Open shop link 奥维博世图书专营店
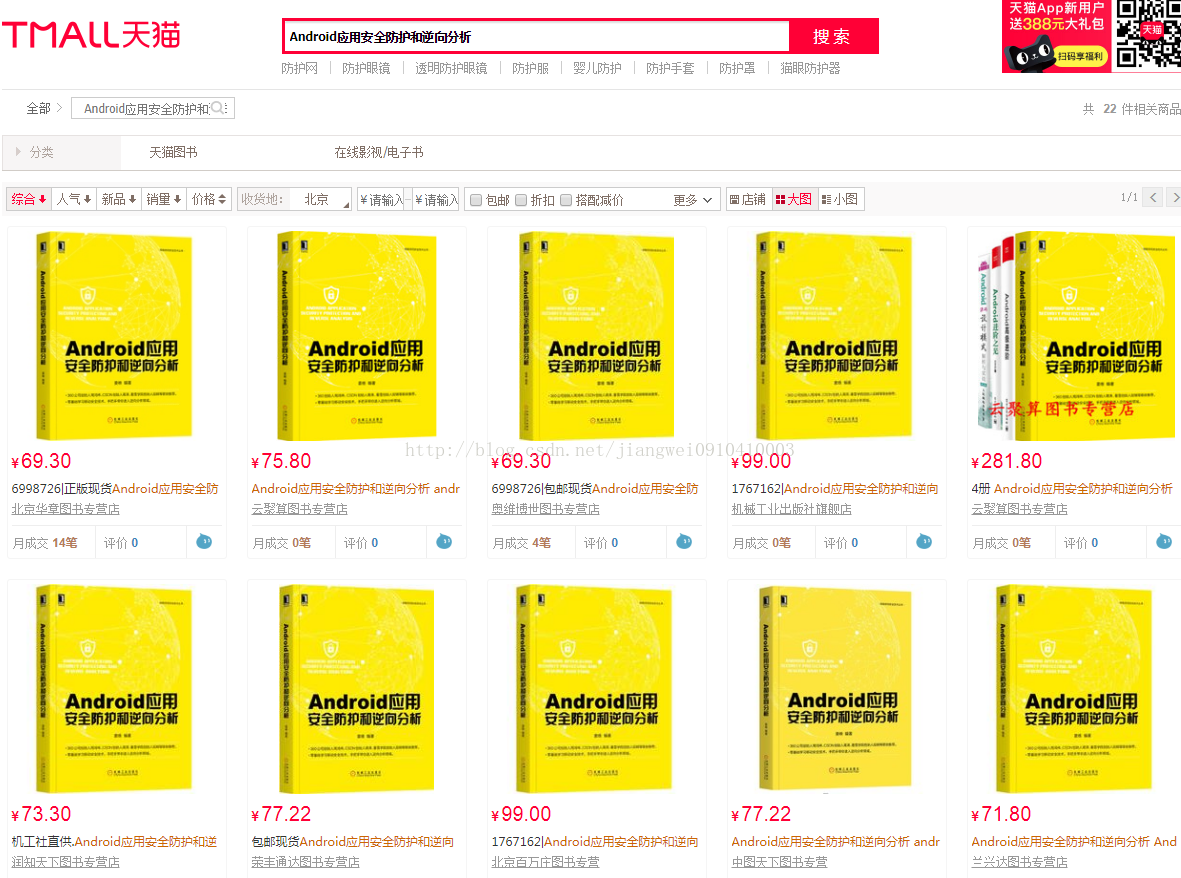The height and width of the screenshot is (878, 1181). (x=545, y=509)
